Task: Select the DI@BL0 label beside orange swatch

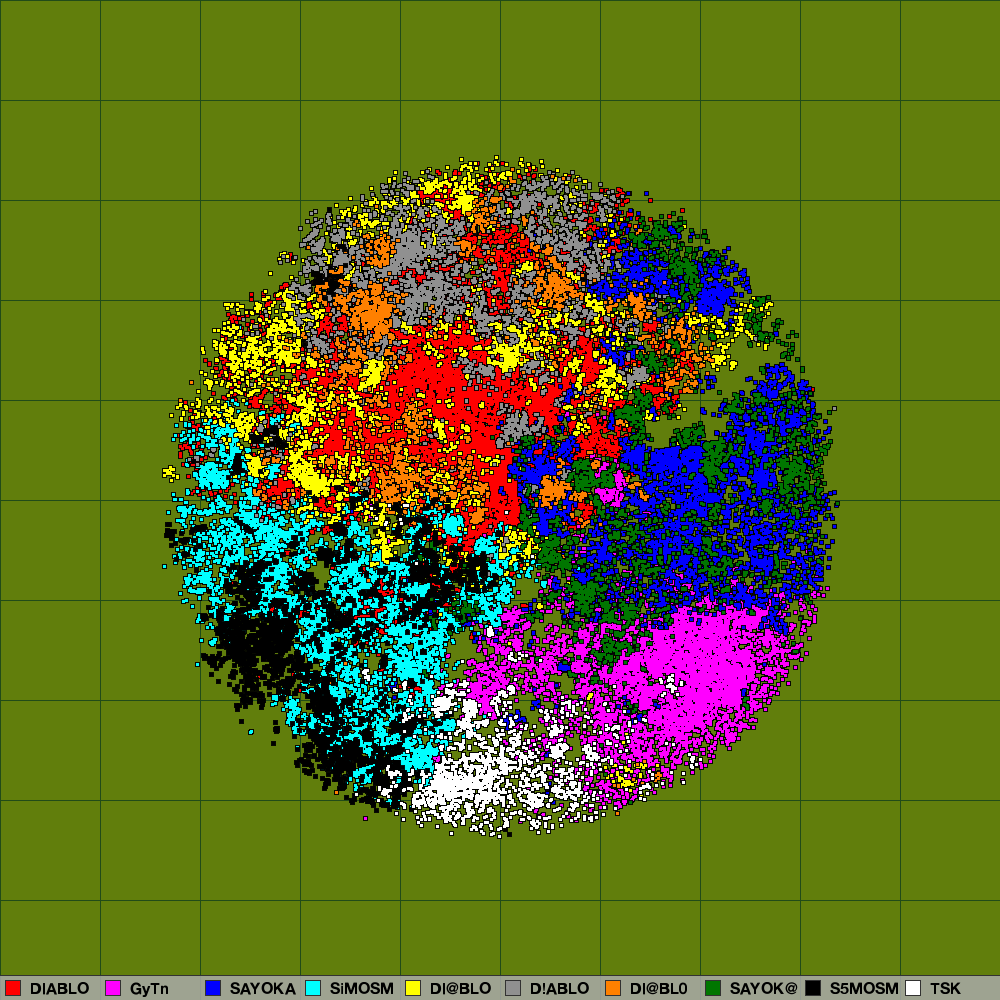Action: tap(659, 989)
